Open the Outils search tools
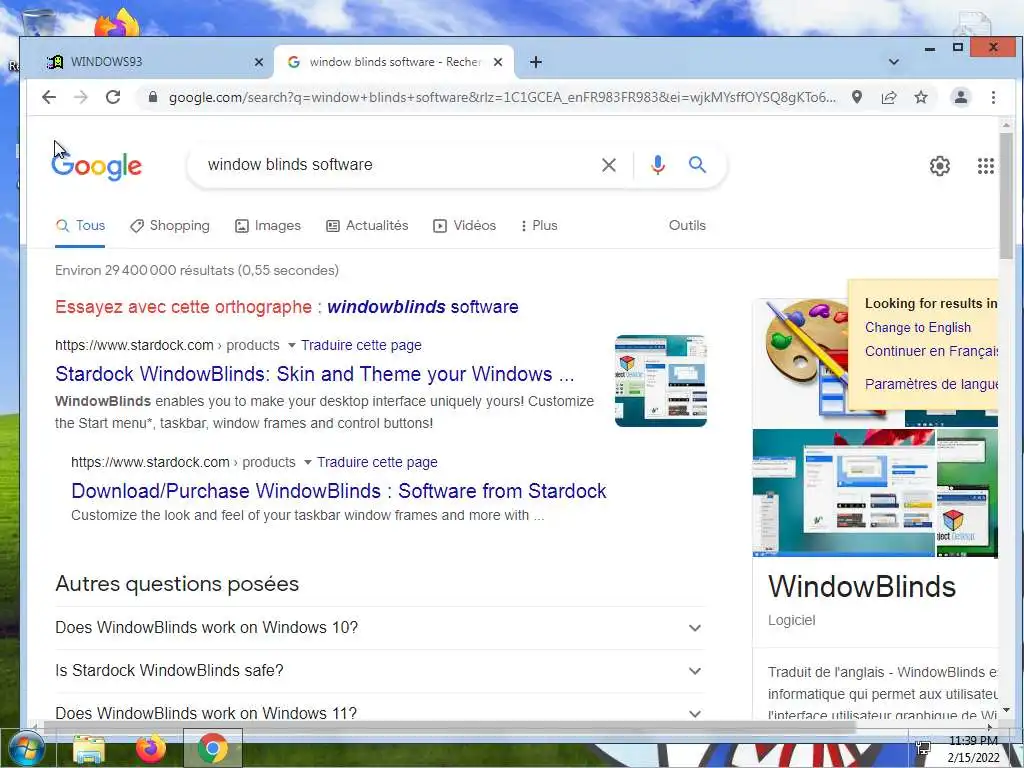Image resolution: width=1024 pixels, height=768 pixels. click(x=687, y=225)
